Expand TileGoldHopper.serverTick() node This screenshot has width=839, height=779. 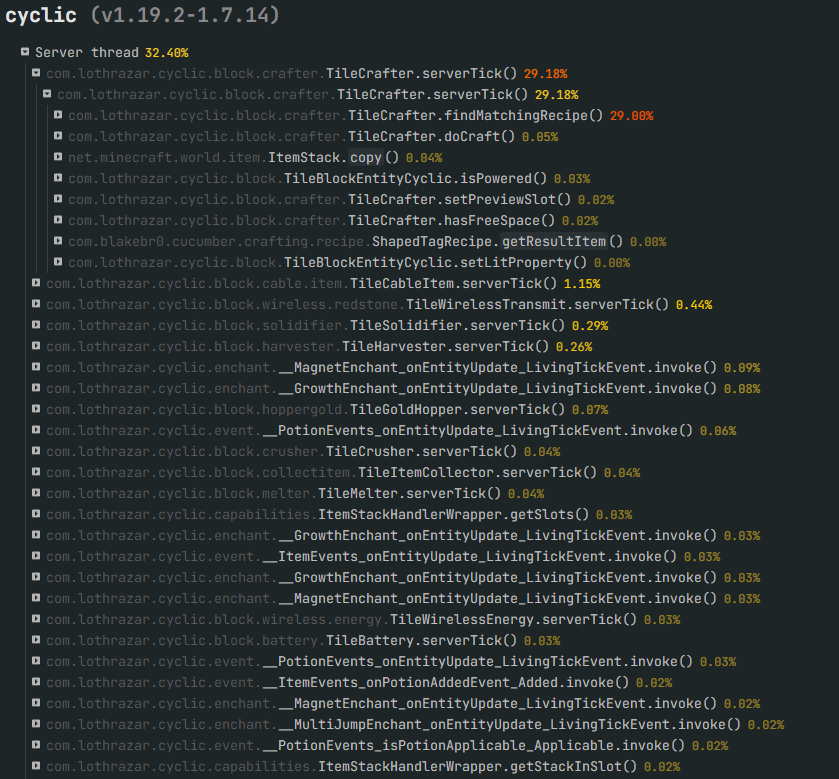(x=36, y=409)
